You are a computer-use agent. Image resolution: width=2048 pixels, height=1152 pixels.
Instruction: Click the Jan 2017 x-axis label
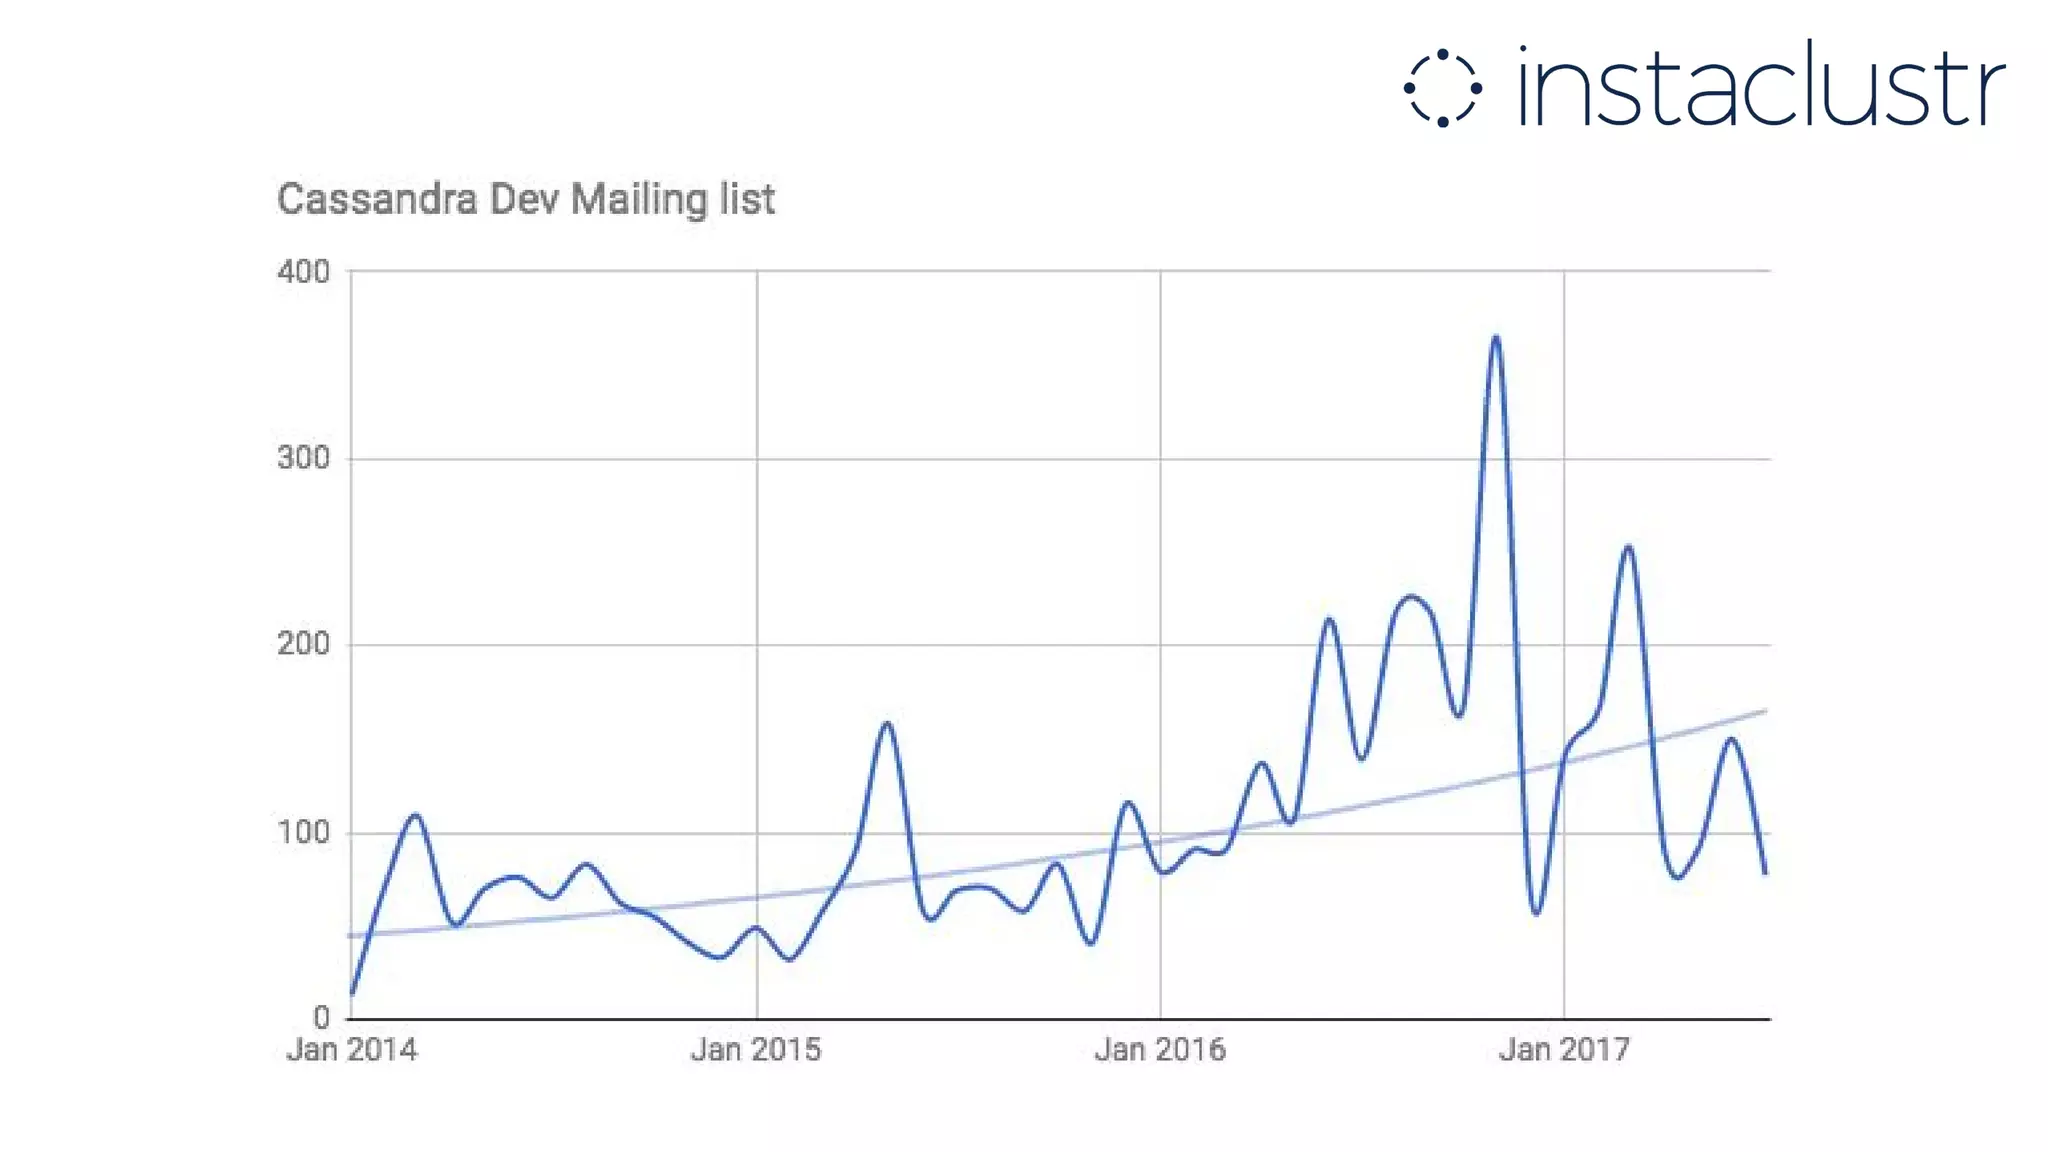[1563, 1050]
